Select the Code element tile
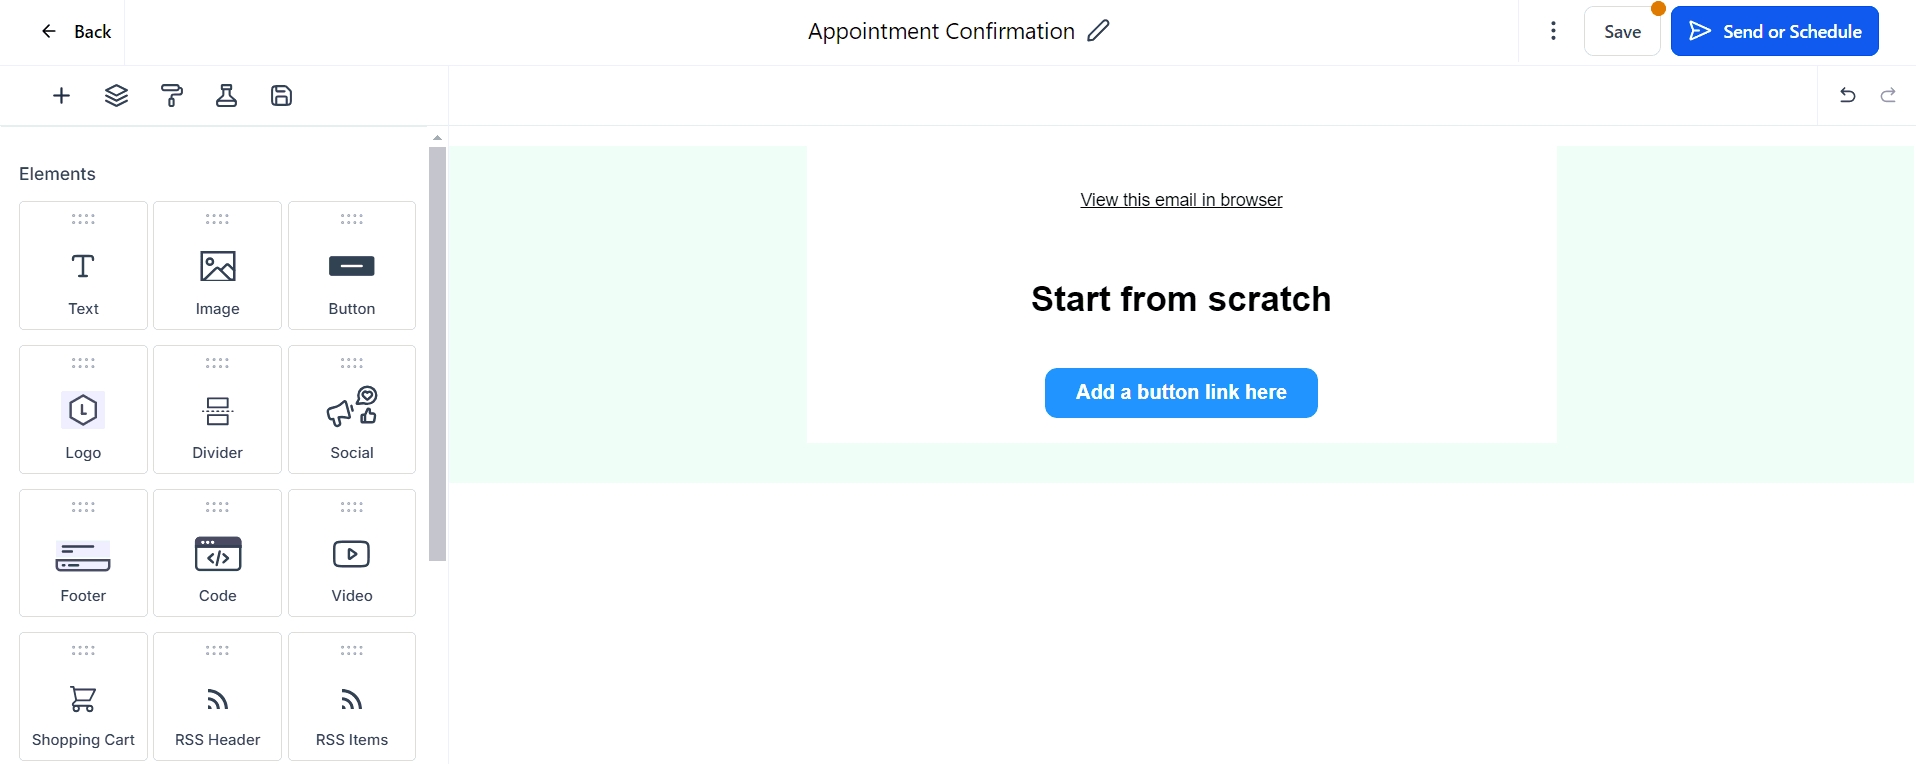 (217, 553)
